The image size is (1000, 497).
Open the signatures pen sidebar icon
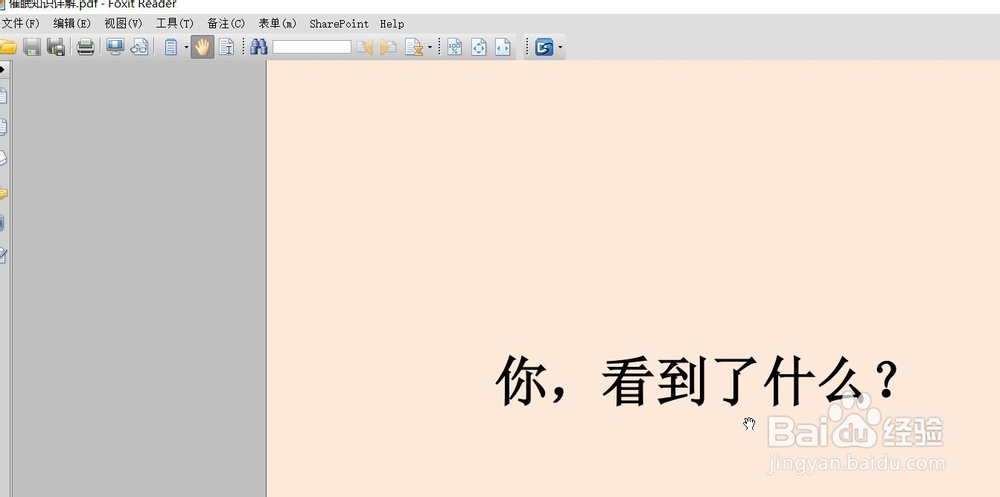(3, 256)
